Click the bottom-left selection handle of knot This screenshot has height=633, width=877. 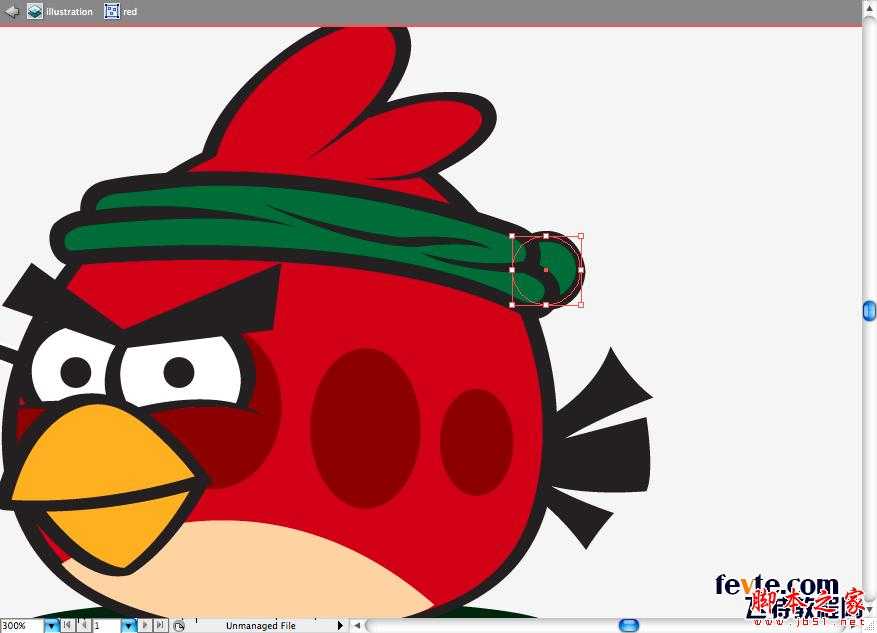[512, 305]
